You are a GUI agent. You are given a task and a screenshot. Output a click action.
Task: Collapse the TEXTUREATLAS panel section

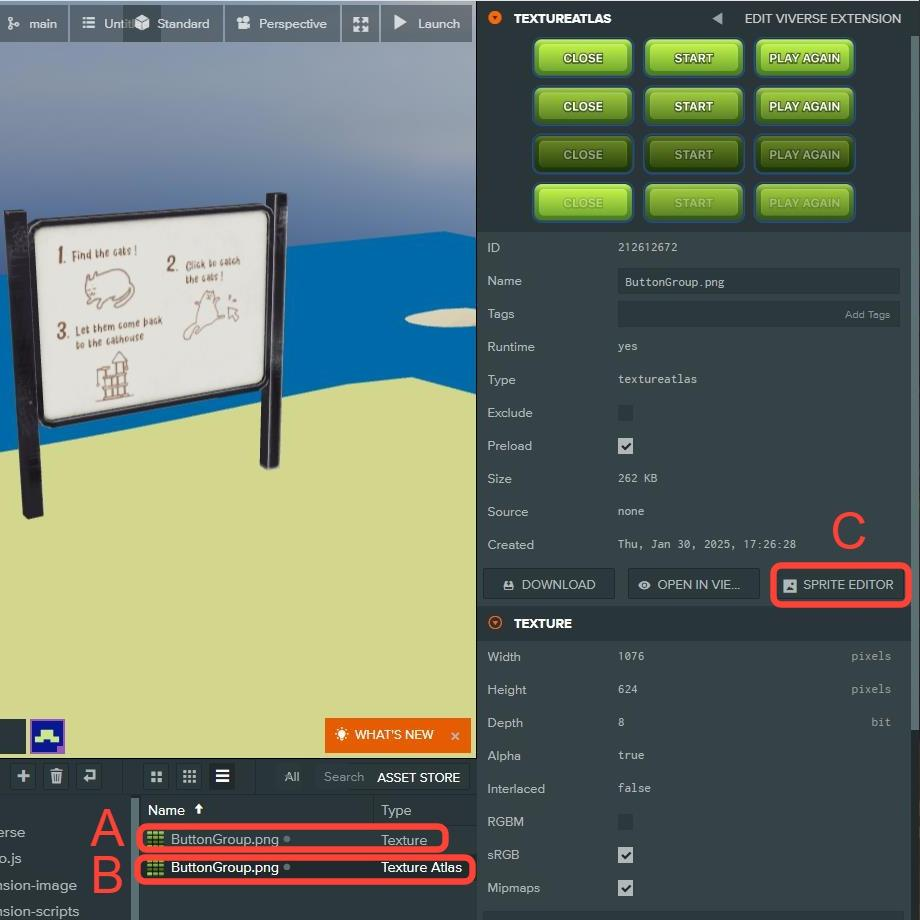coord(495,18)
